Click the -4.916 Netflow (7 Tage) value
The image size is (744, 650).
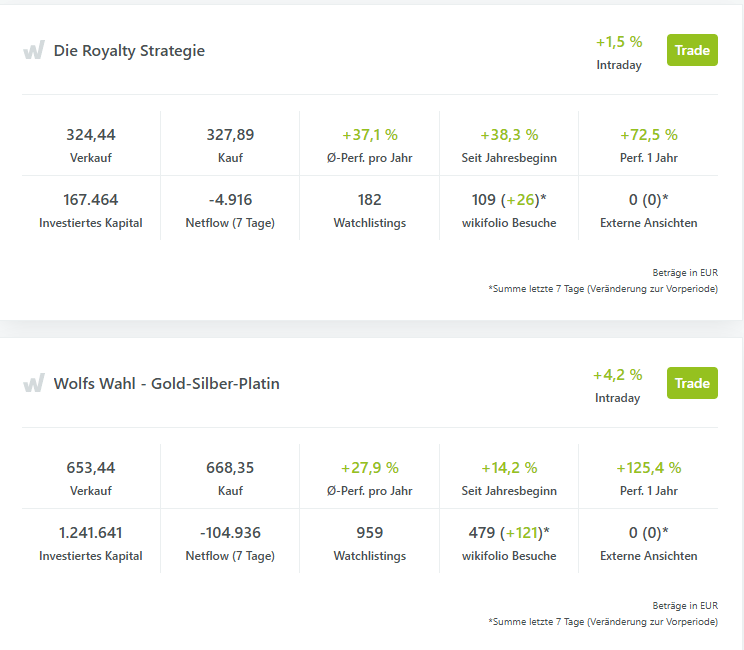click(x=230, y=200)
